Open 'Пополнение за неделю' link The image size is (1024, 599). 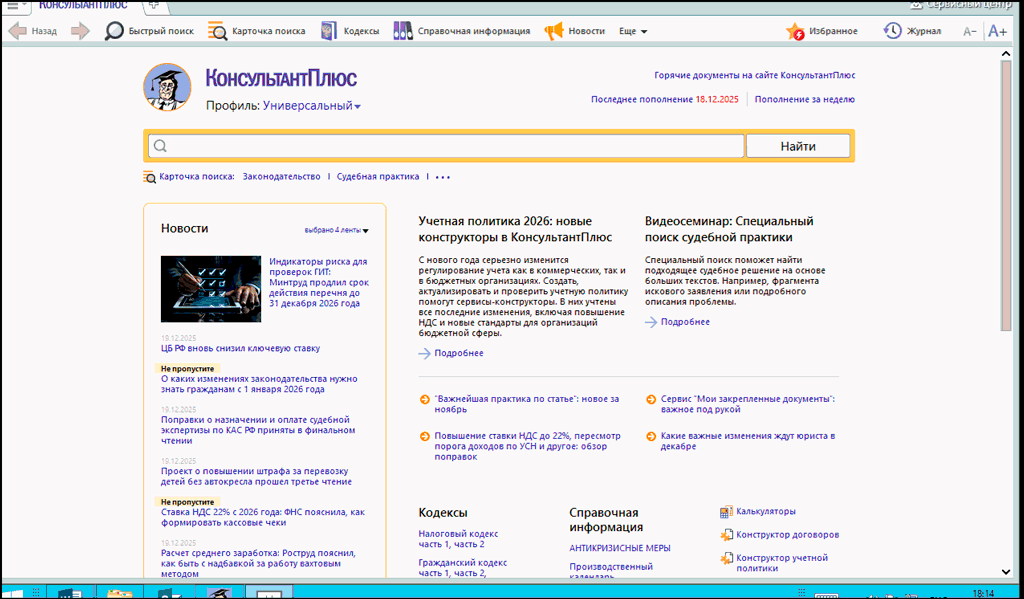coord(804,99)
